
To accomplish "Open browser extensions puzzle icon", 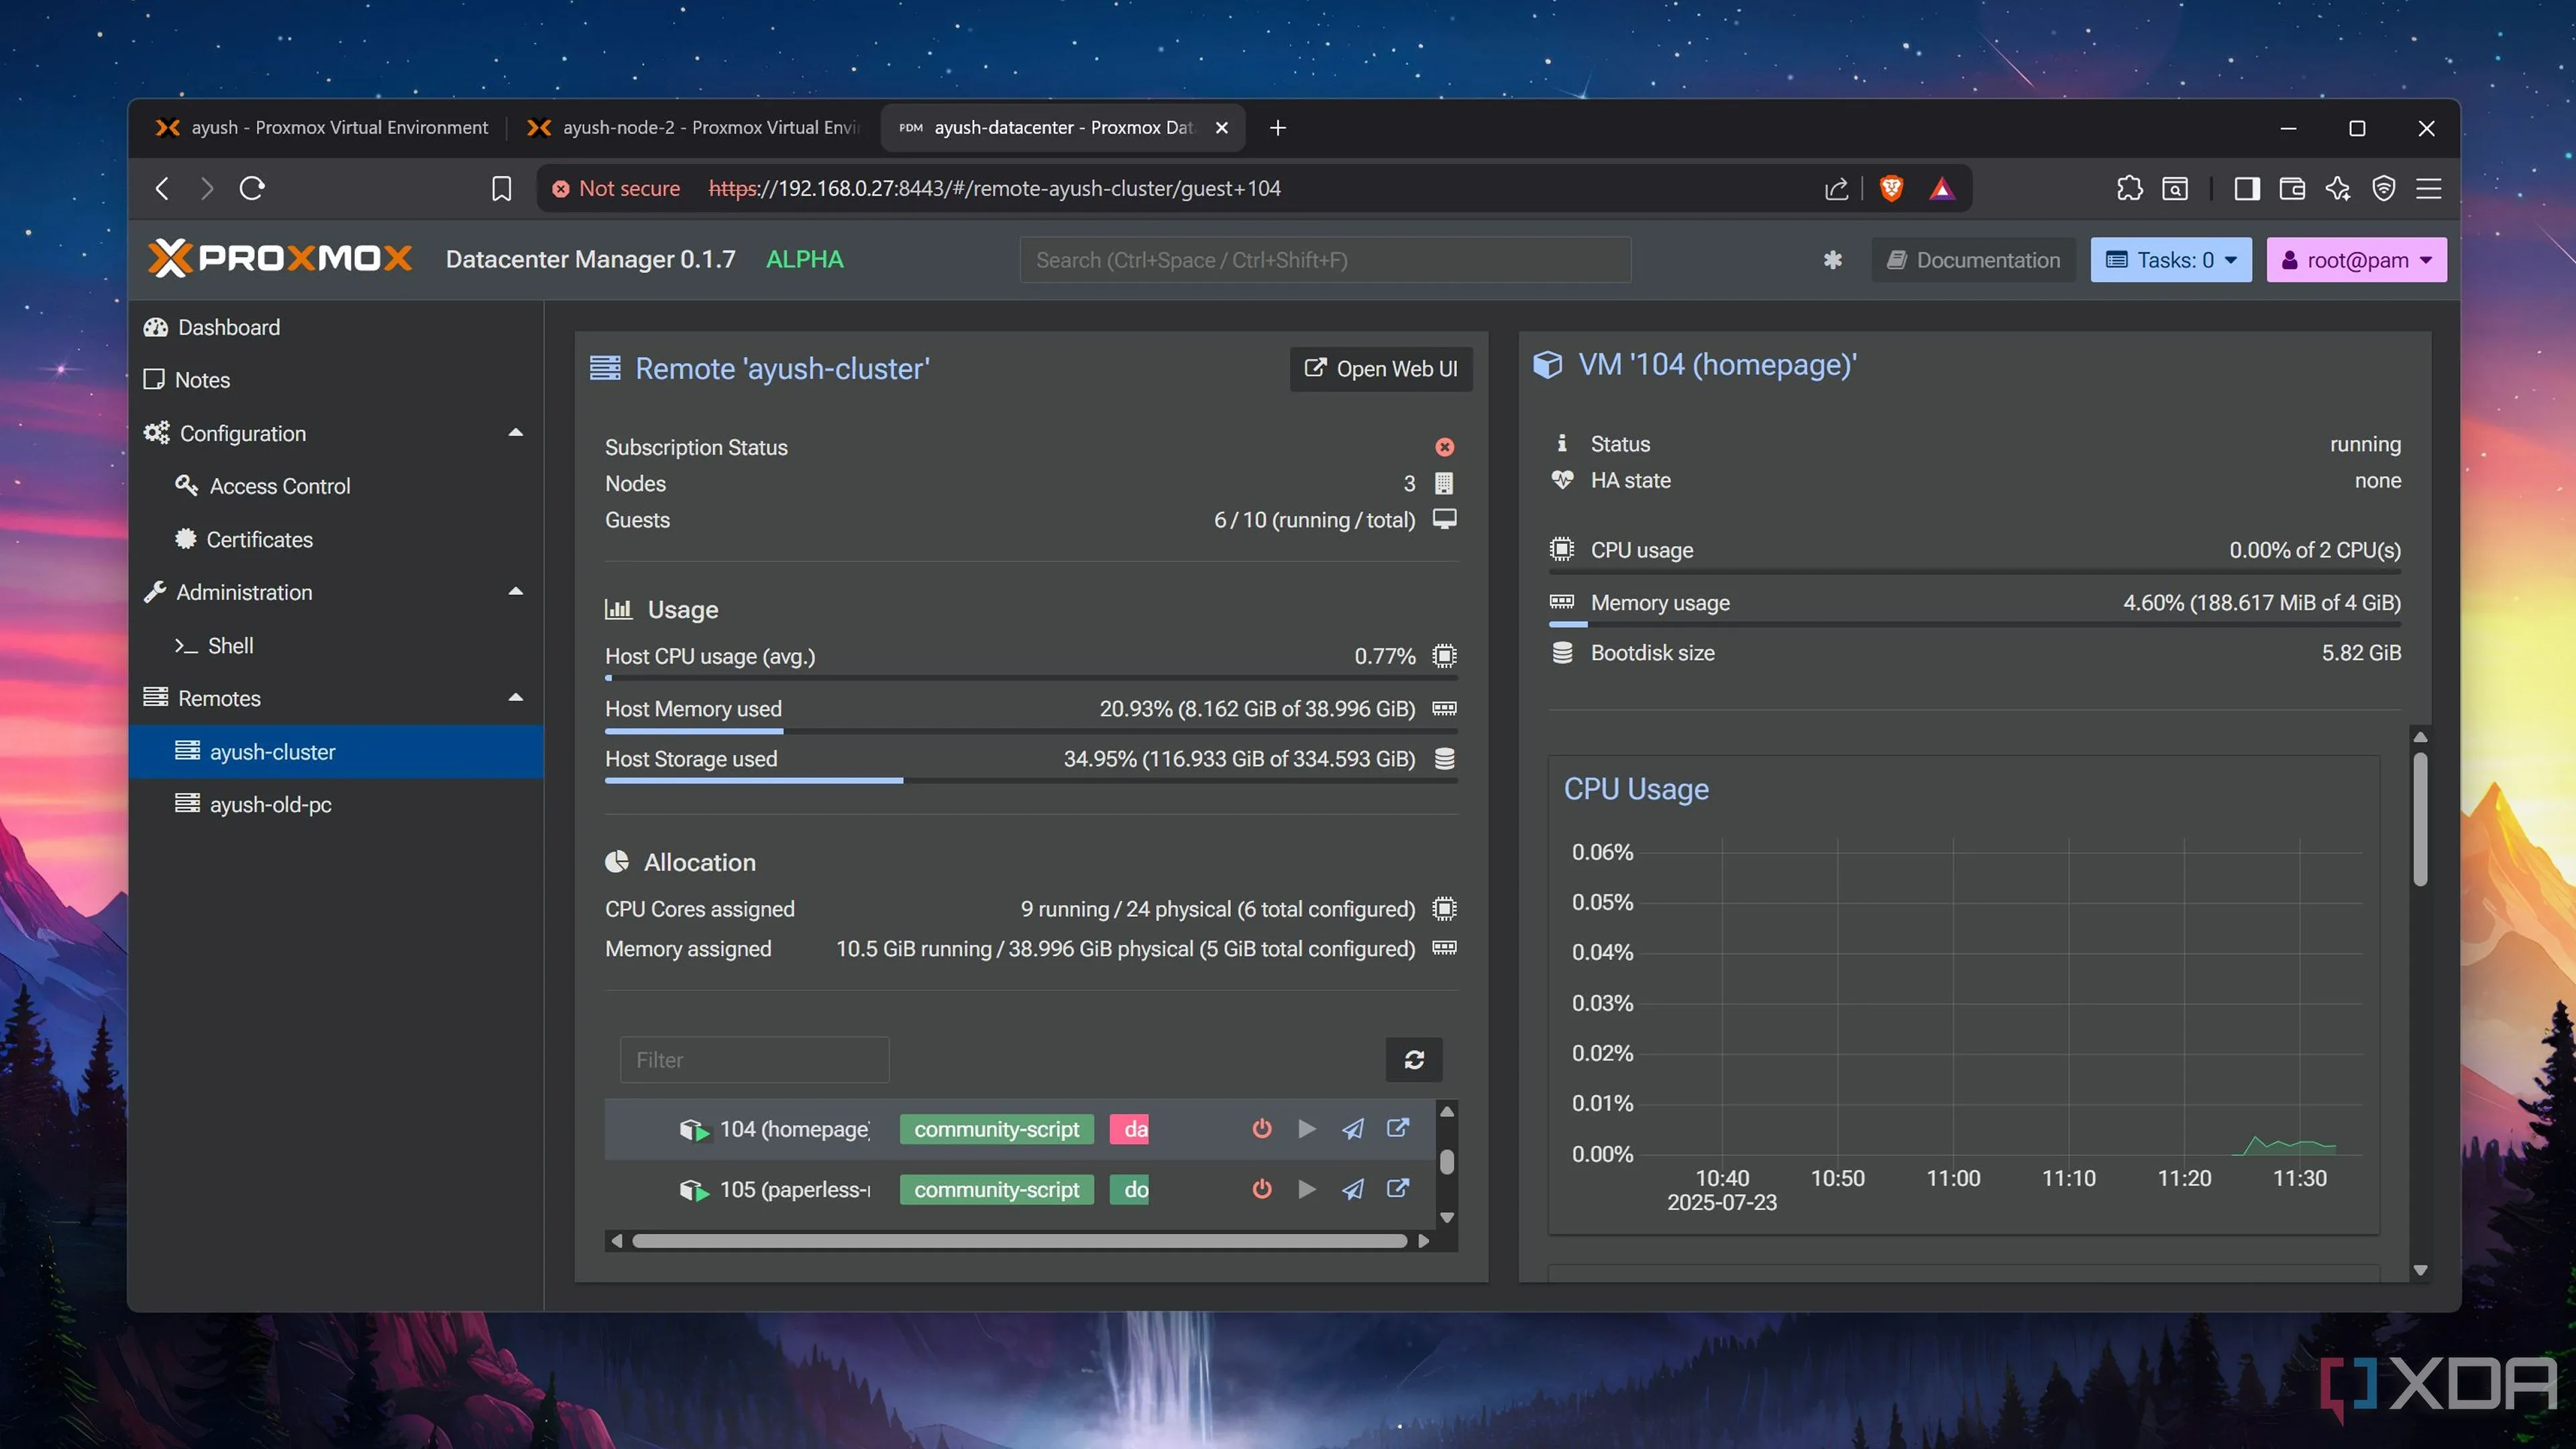I will [x=2129, y=189].
